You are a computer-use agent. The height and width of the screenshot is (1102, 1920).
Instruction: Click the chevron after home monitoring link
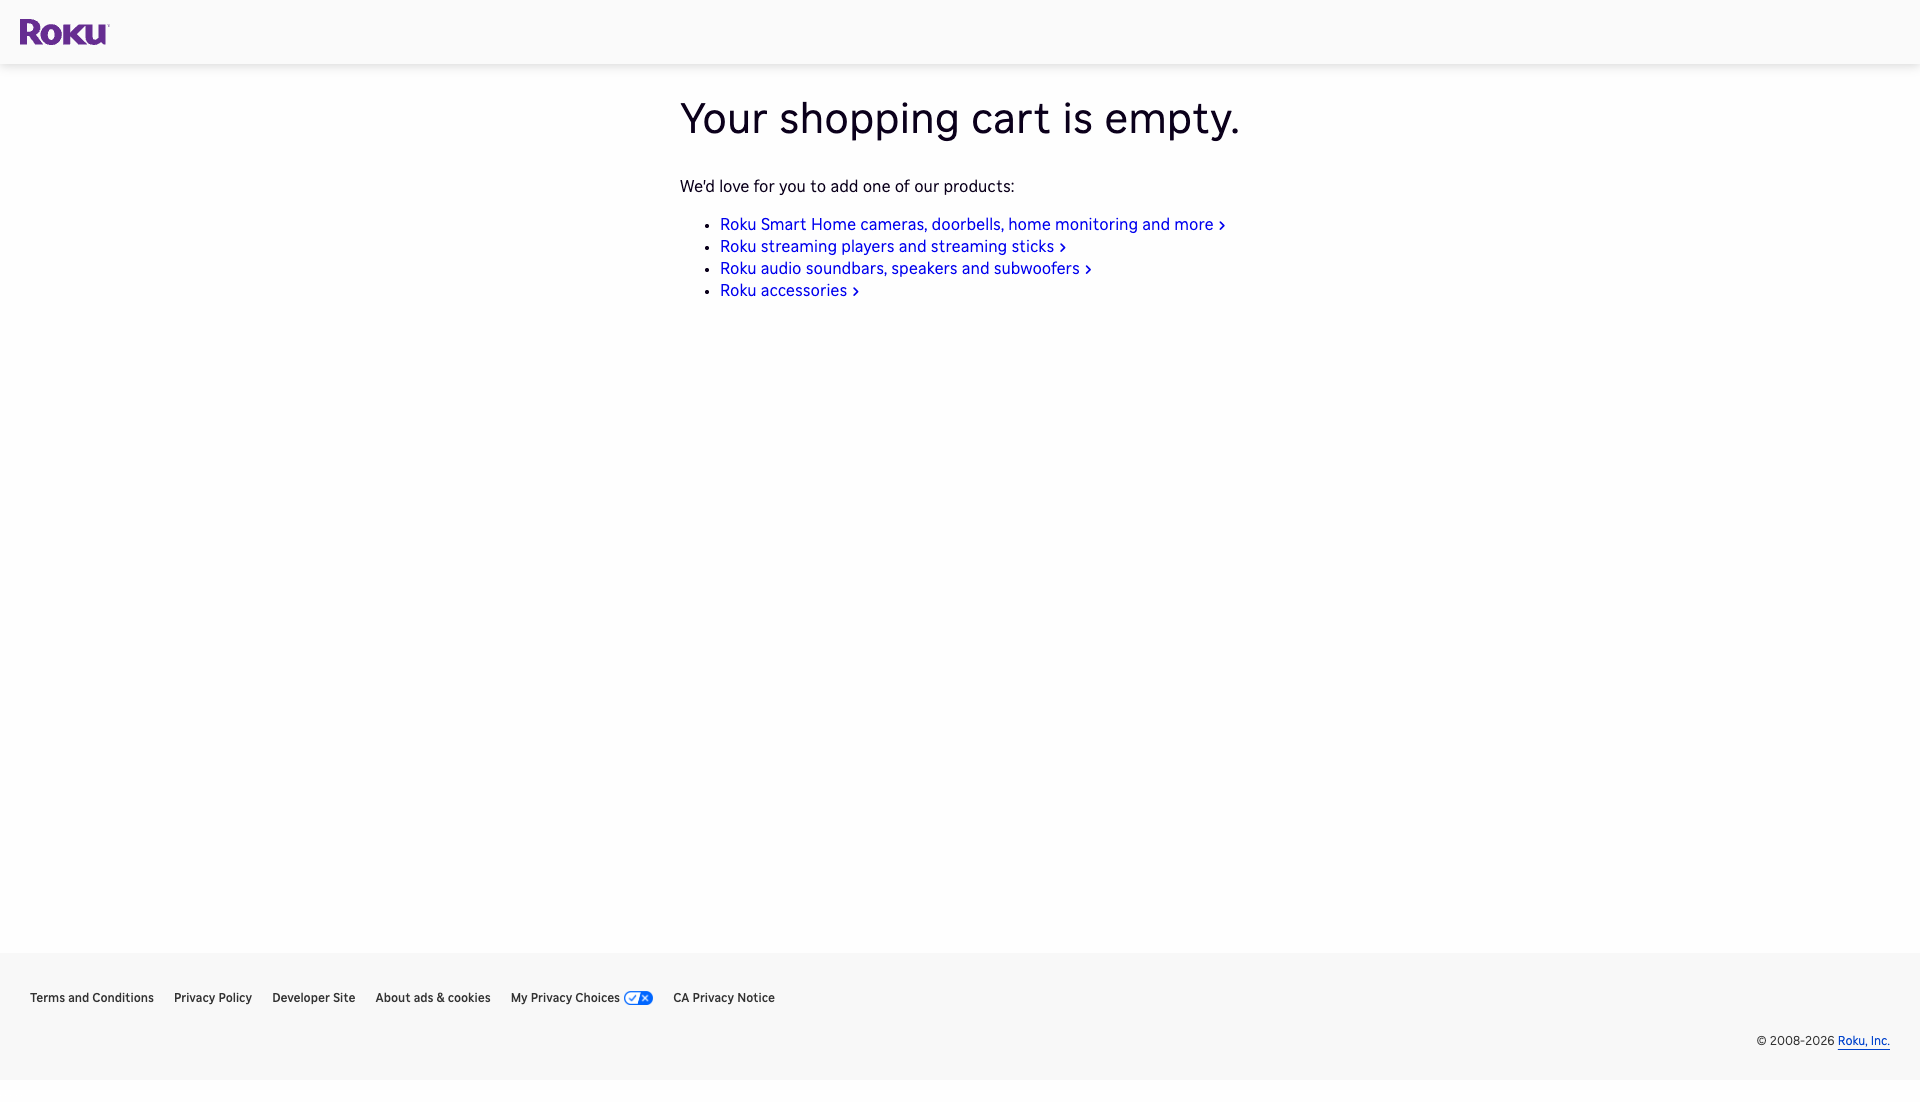coord(1221,225)
